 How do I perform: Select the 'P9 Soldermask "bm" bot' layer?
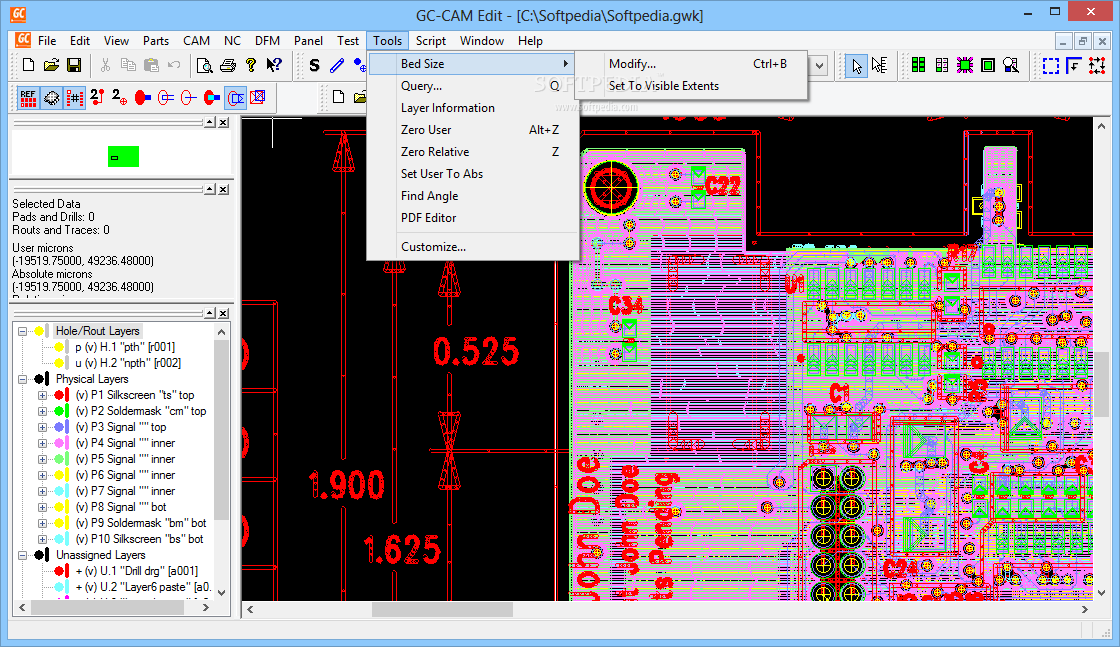141,523
